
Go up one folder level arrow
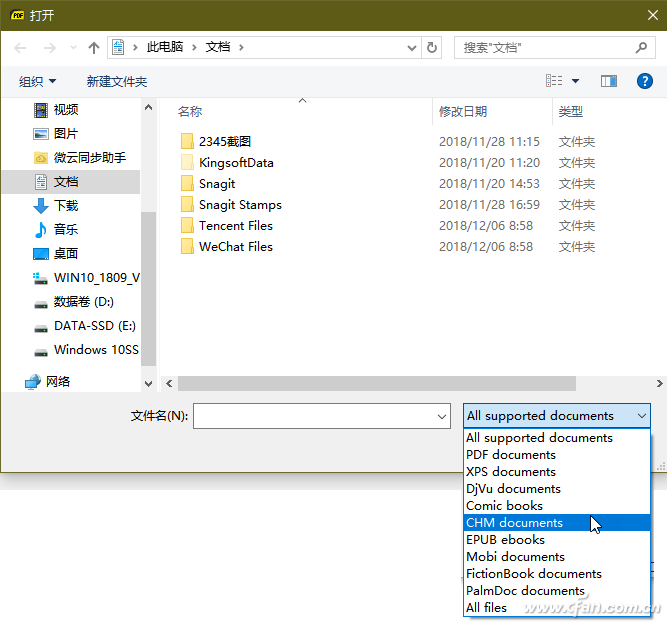click(x=94, y=48)
